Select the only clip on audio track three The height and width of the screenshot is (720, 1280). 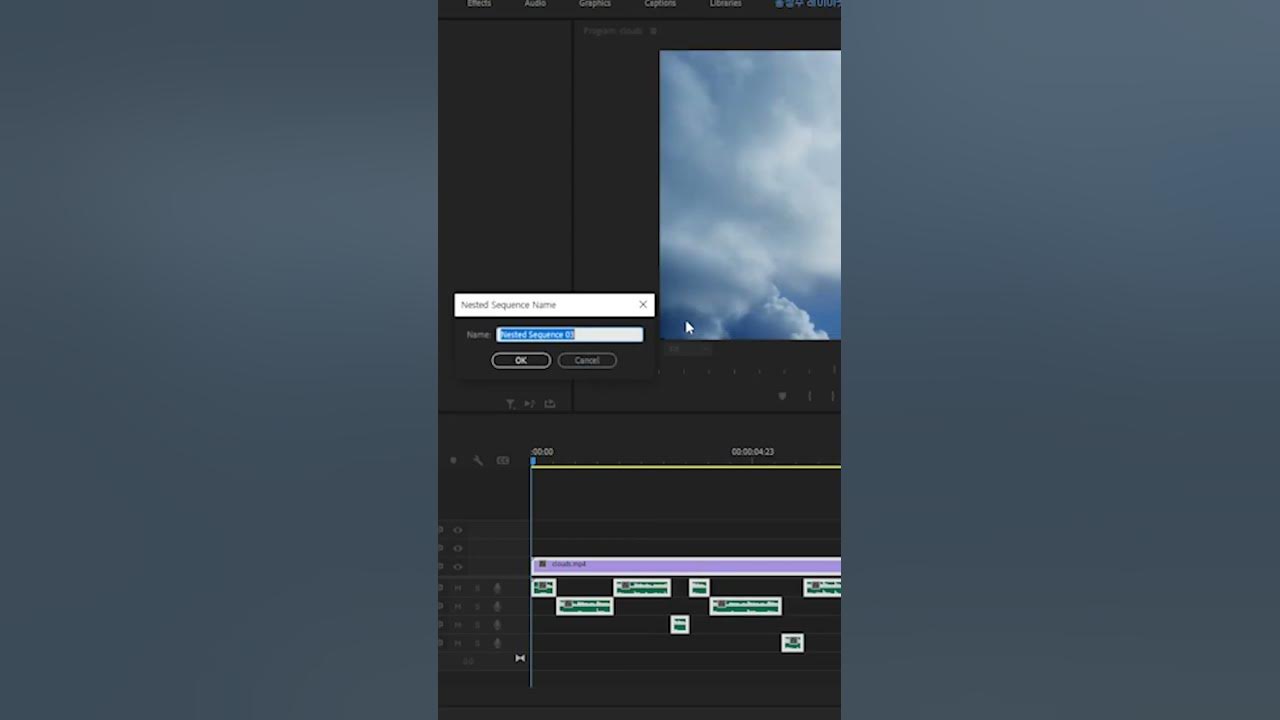[679, 624]
